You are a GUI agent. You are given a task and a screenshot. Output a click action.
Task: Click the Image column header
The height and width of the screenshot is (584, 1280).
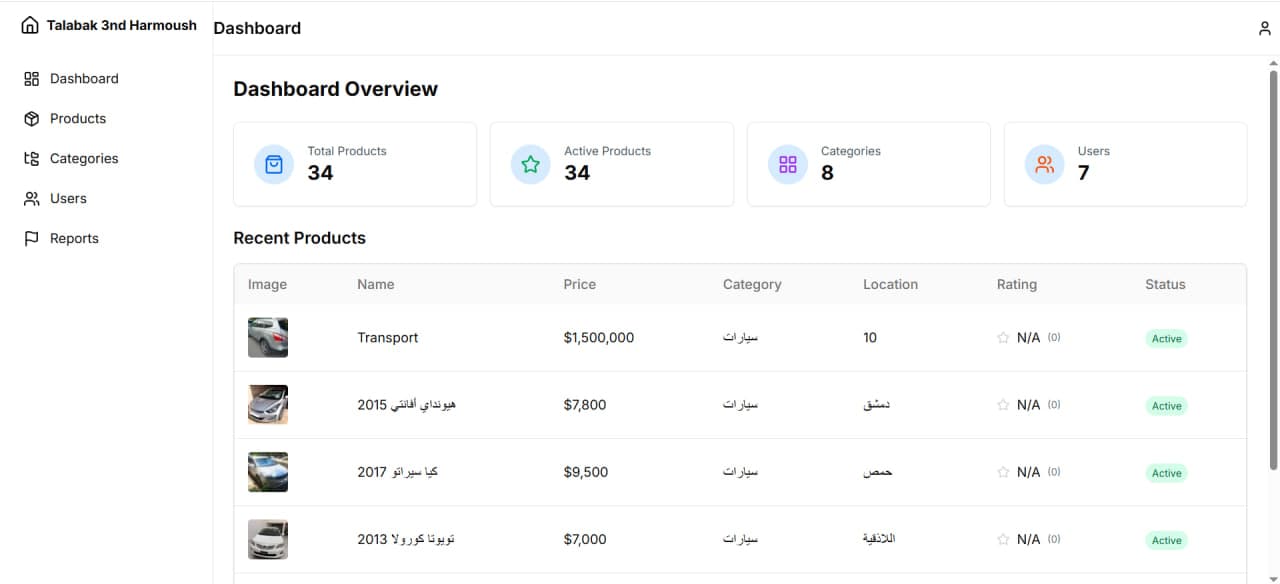267,284
